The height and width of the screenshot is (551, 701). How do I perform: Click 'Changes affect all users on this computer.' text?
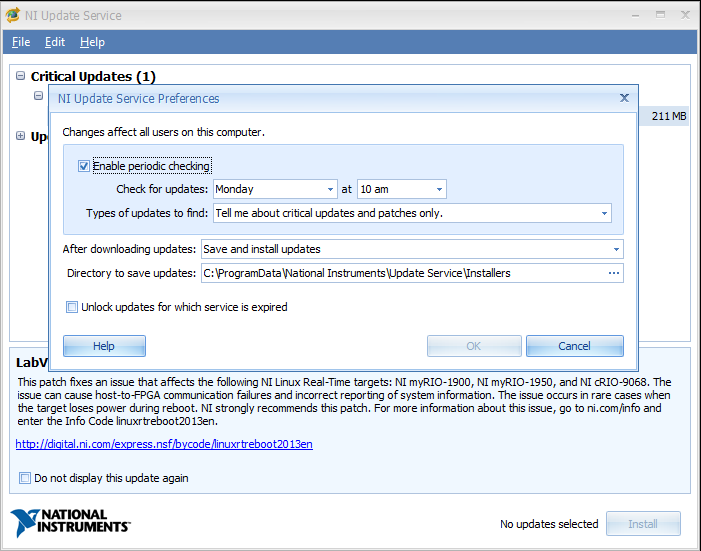tap(164, 132)
